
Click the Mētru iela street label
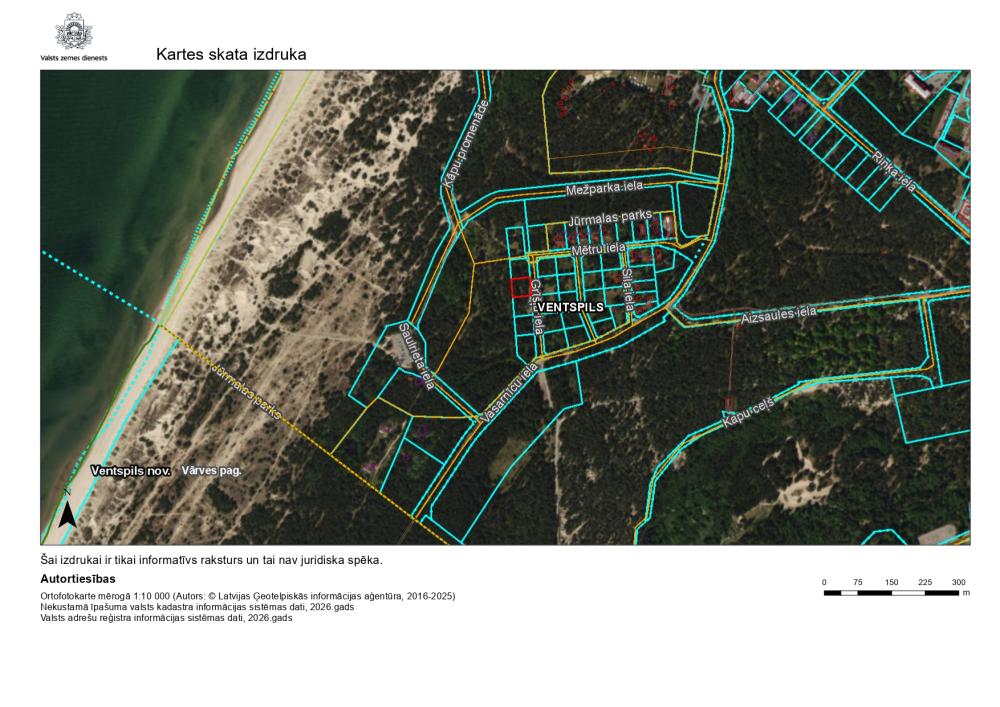[598, 247]
